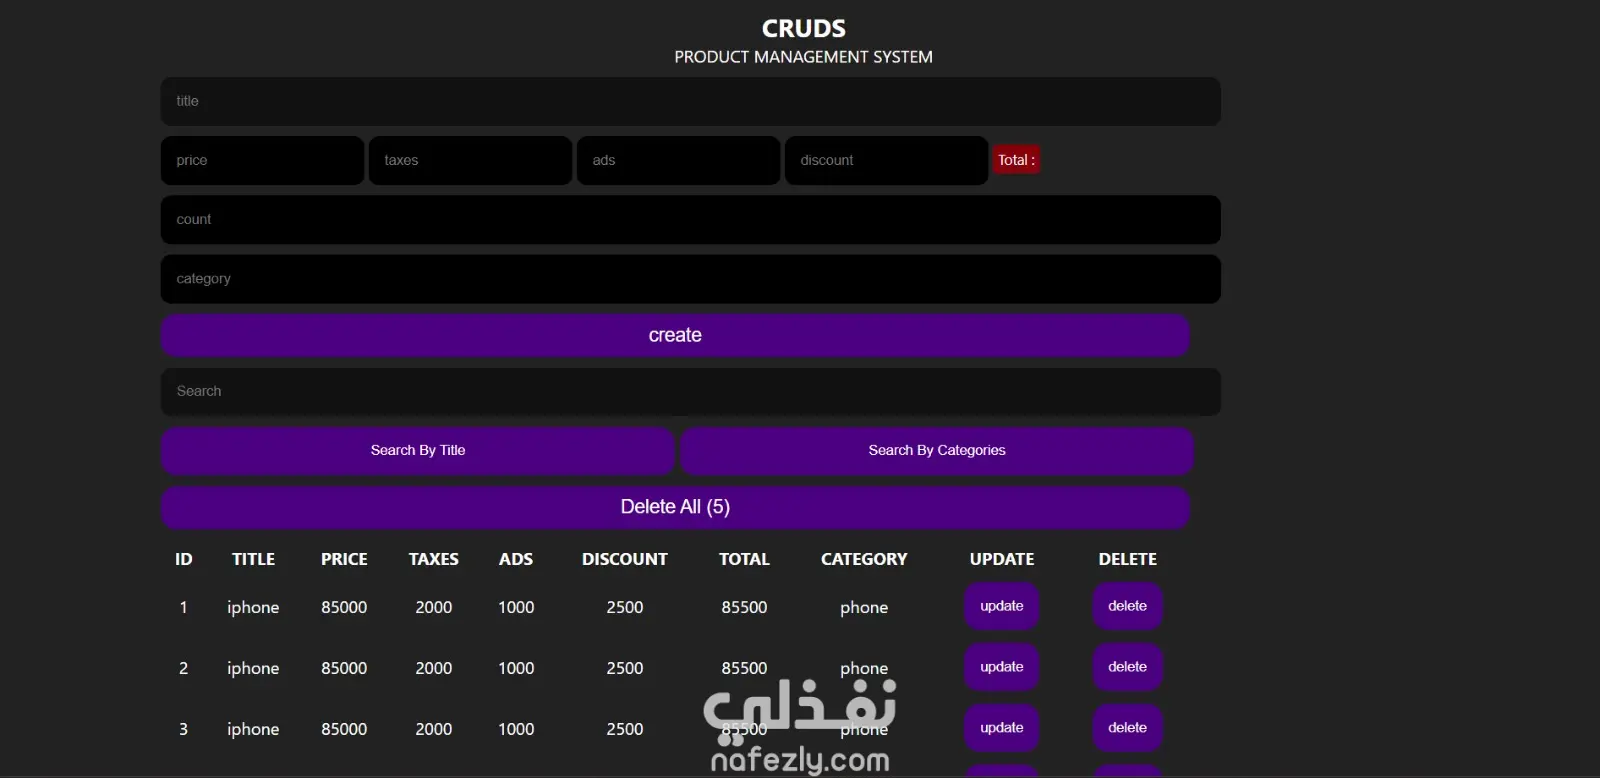The width and height of the screenshot is (1600, 778).
Task: Click the red Total label
Action: pyautogui.click(x=1016, y=160)
